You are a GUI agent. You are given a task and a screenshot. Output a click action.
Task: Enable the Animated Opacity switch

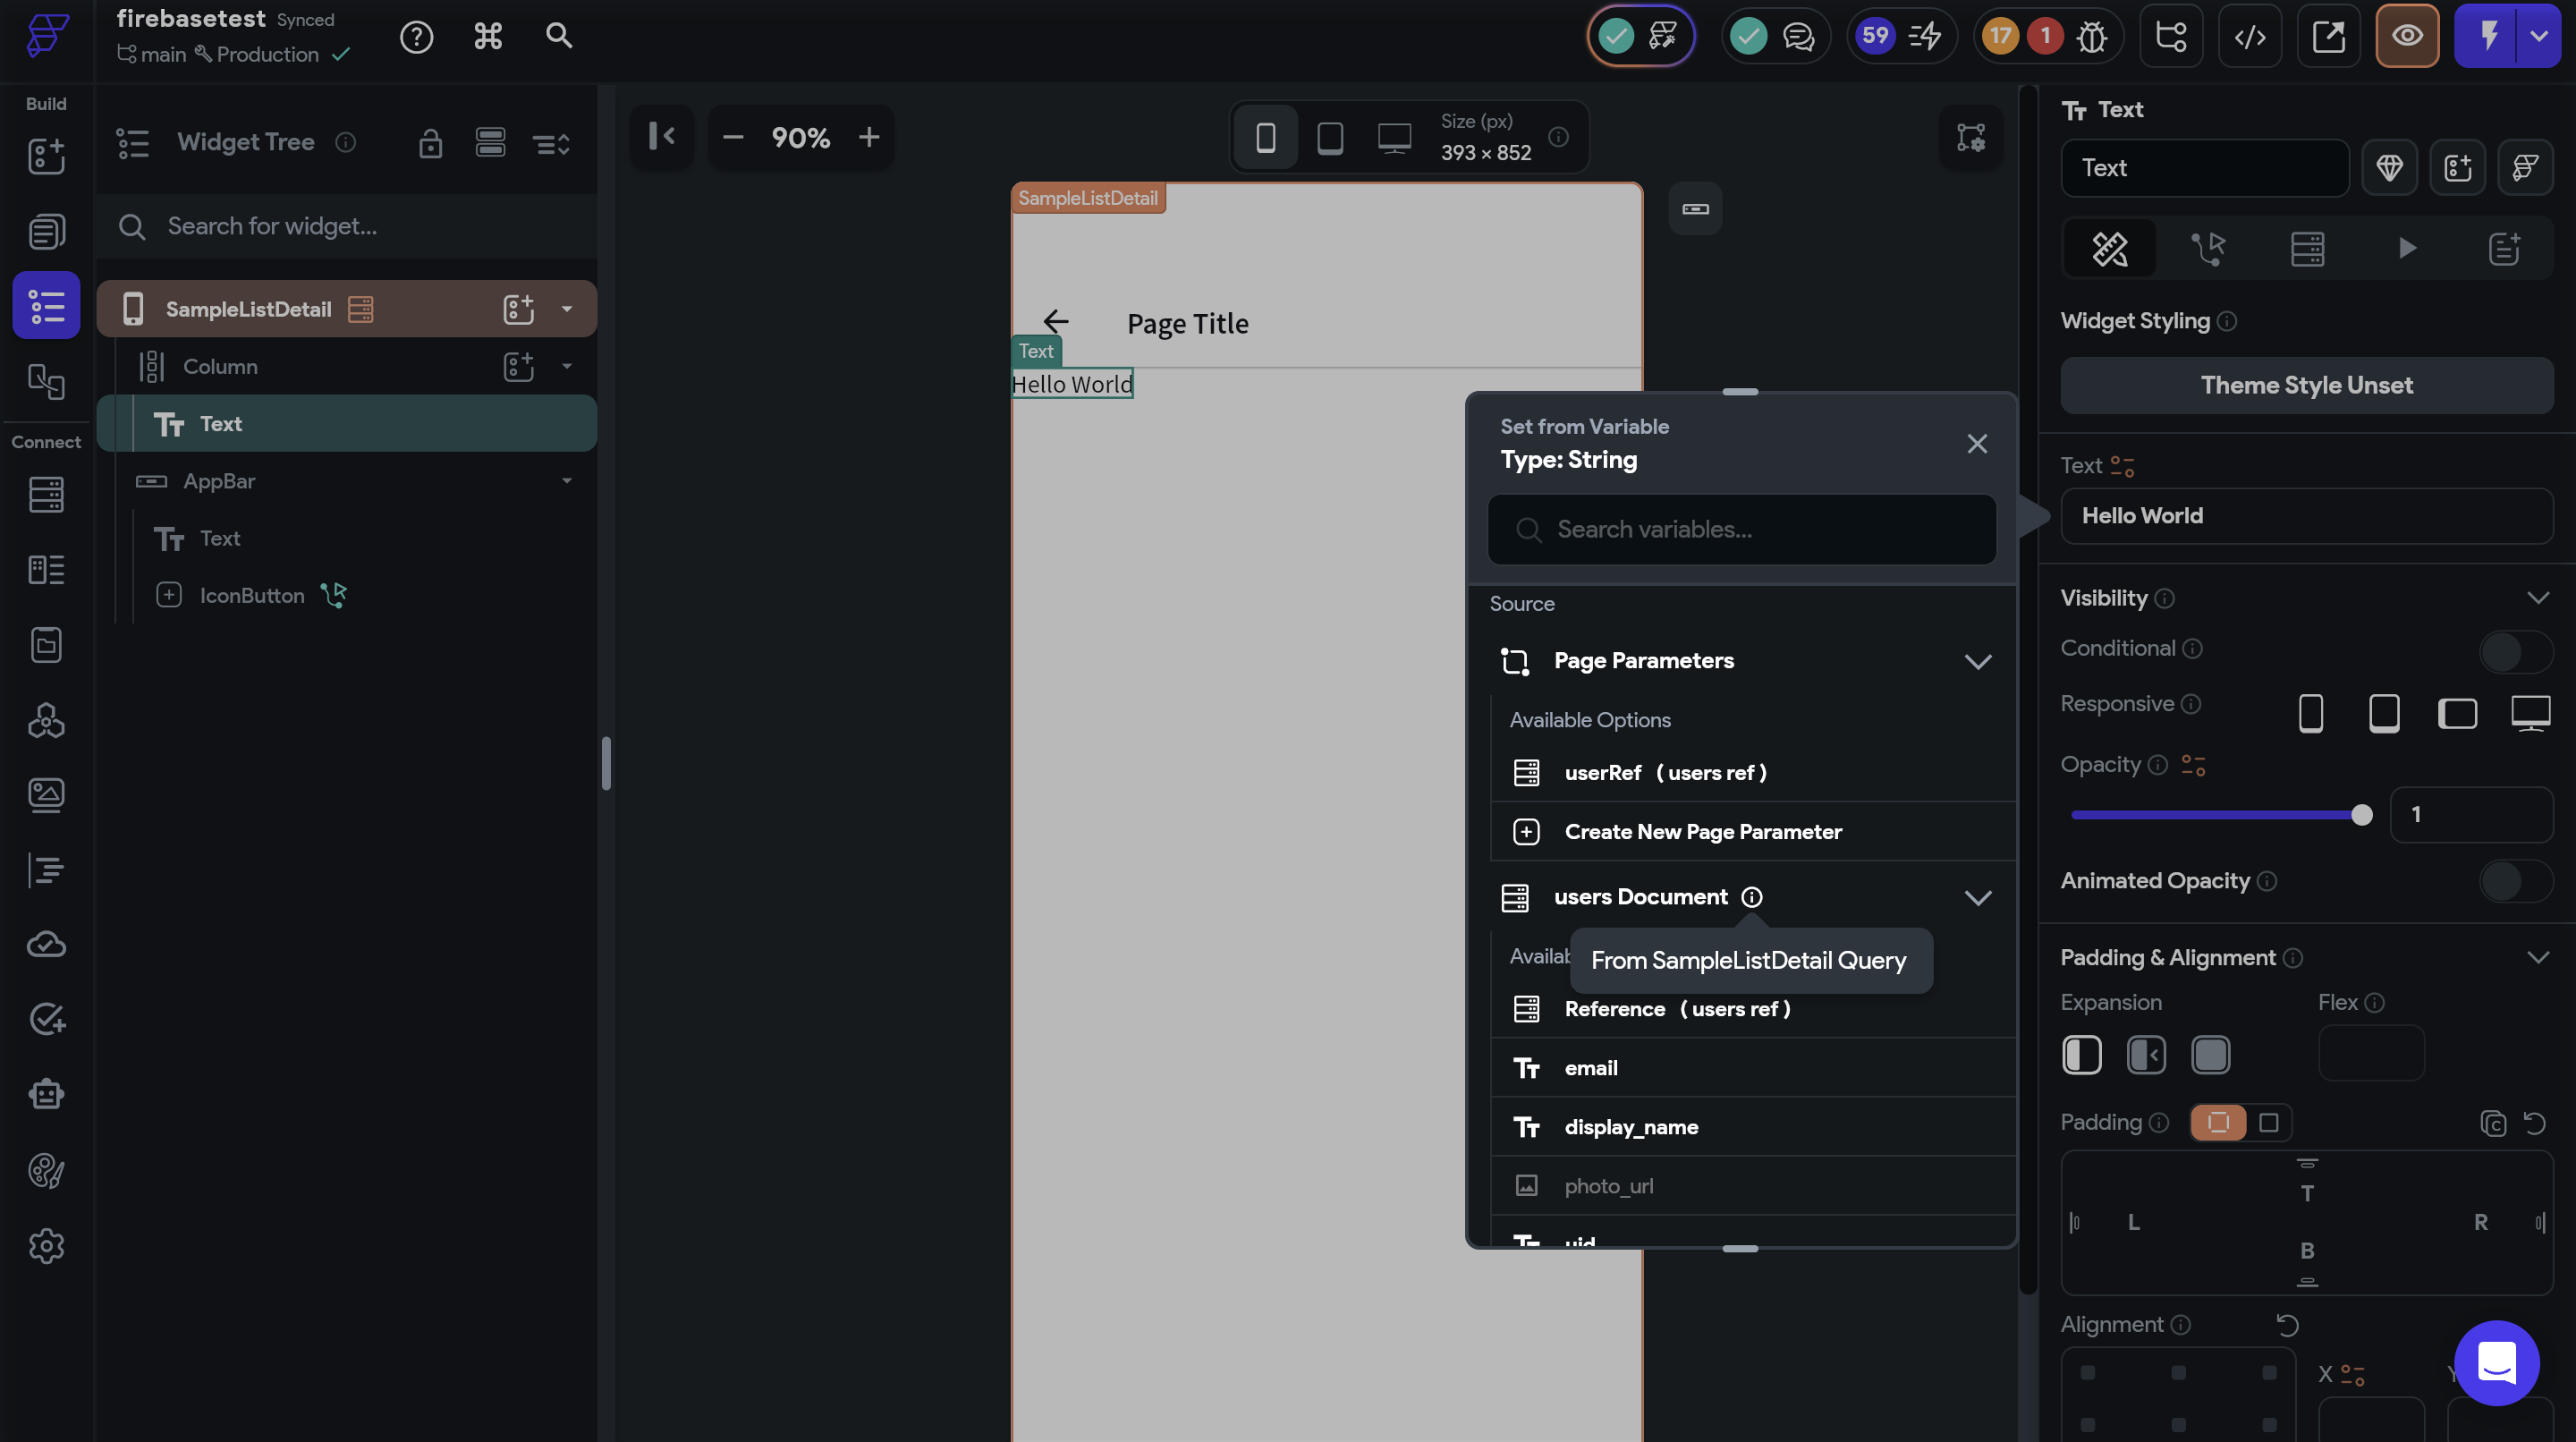point(2515,882)
